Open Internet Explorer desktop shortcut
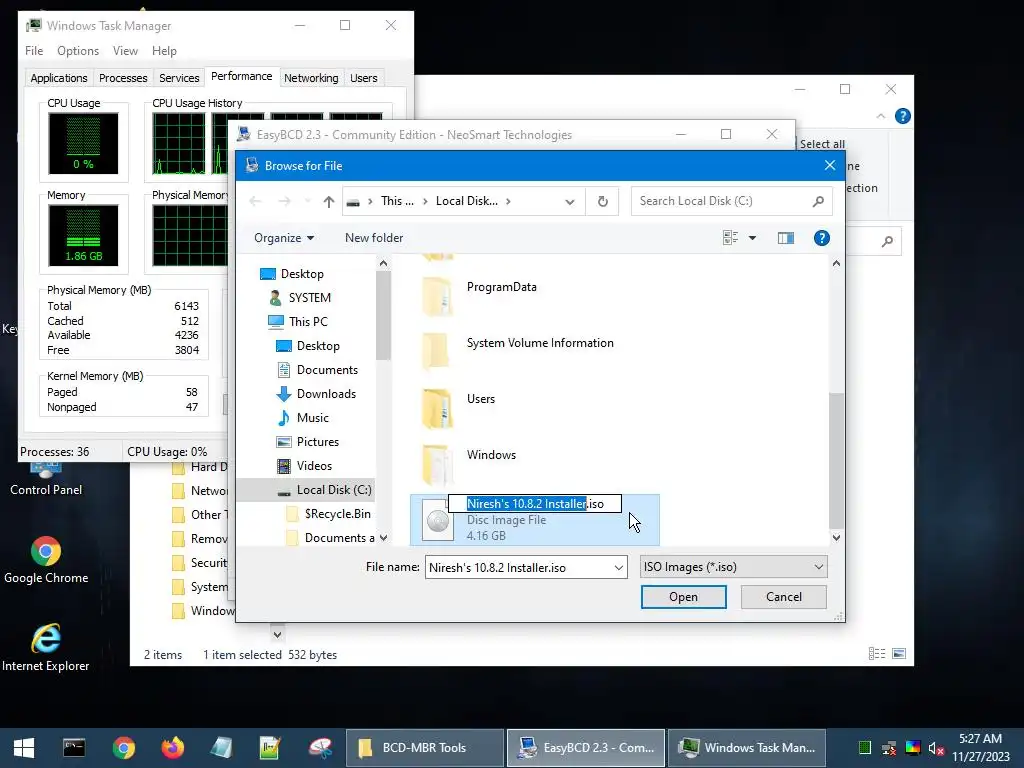Image resolution: width=1024 pixels, height=768 pixels. pos(46,648)
